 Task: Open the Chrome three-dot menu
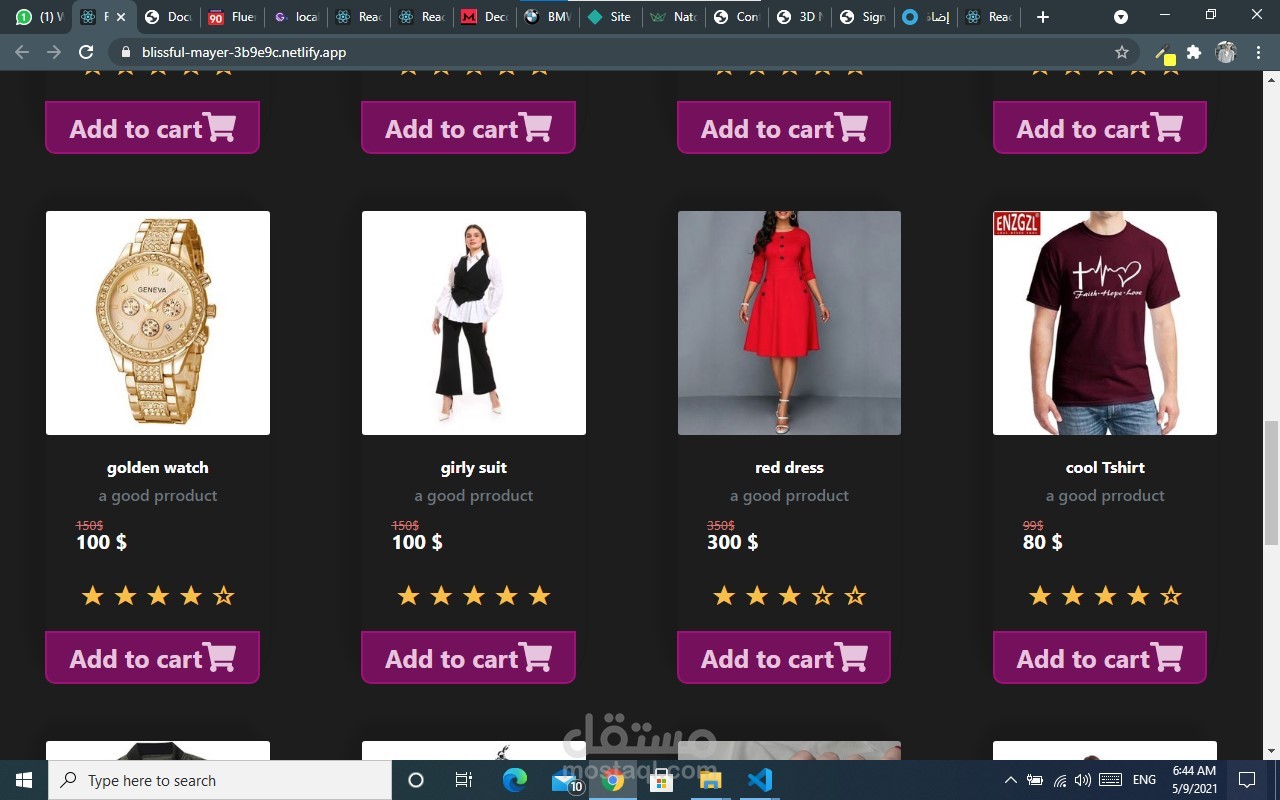point(1258,52)
